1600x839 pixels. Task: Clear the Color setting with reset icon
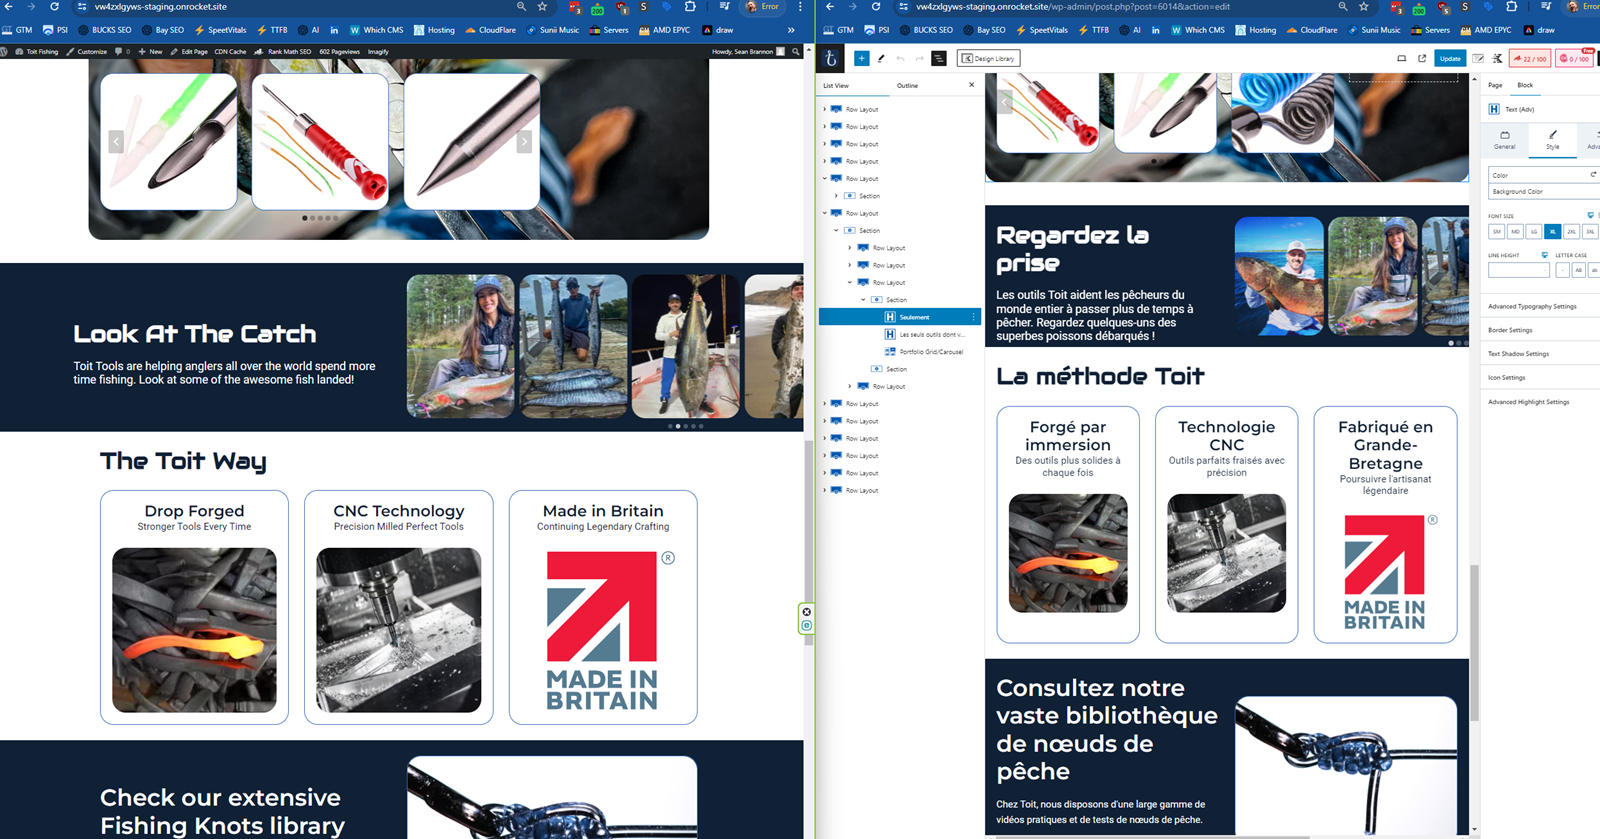click(x=1593, y=175)
